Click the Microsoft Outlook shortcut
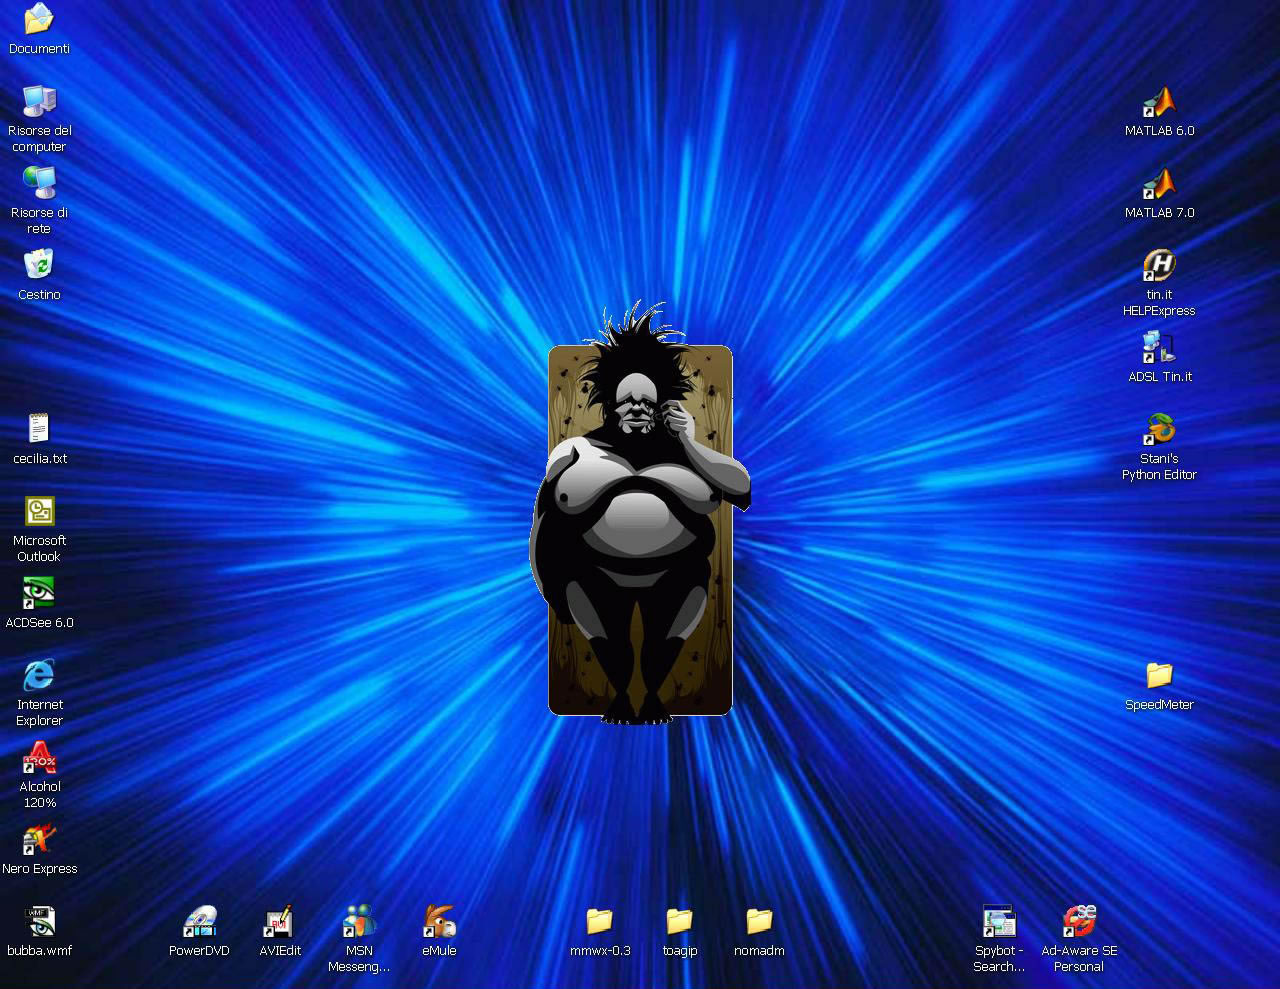The image size is (1280, 989). pos(39,511)
